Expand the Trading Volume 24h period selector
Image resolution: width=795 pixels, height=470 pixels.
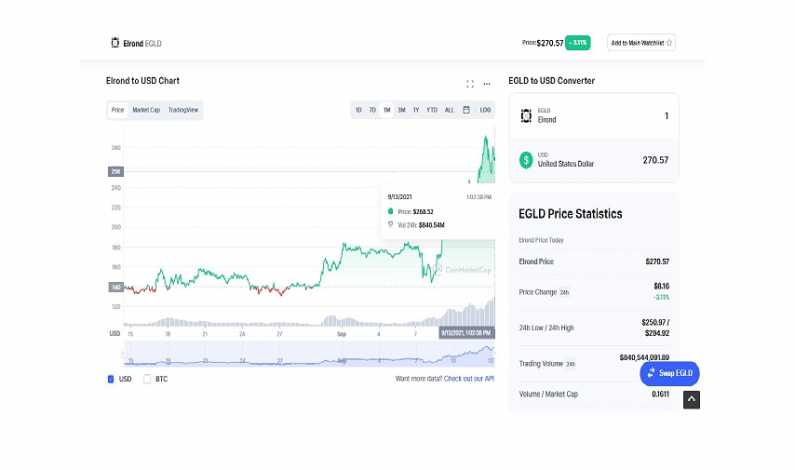571,364
